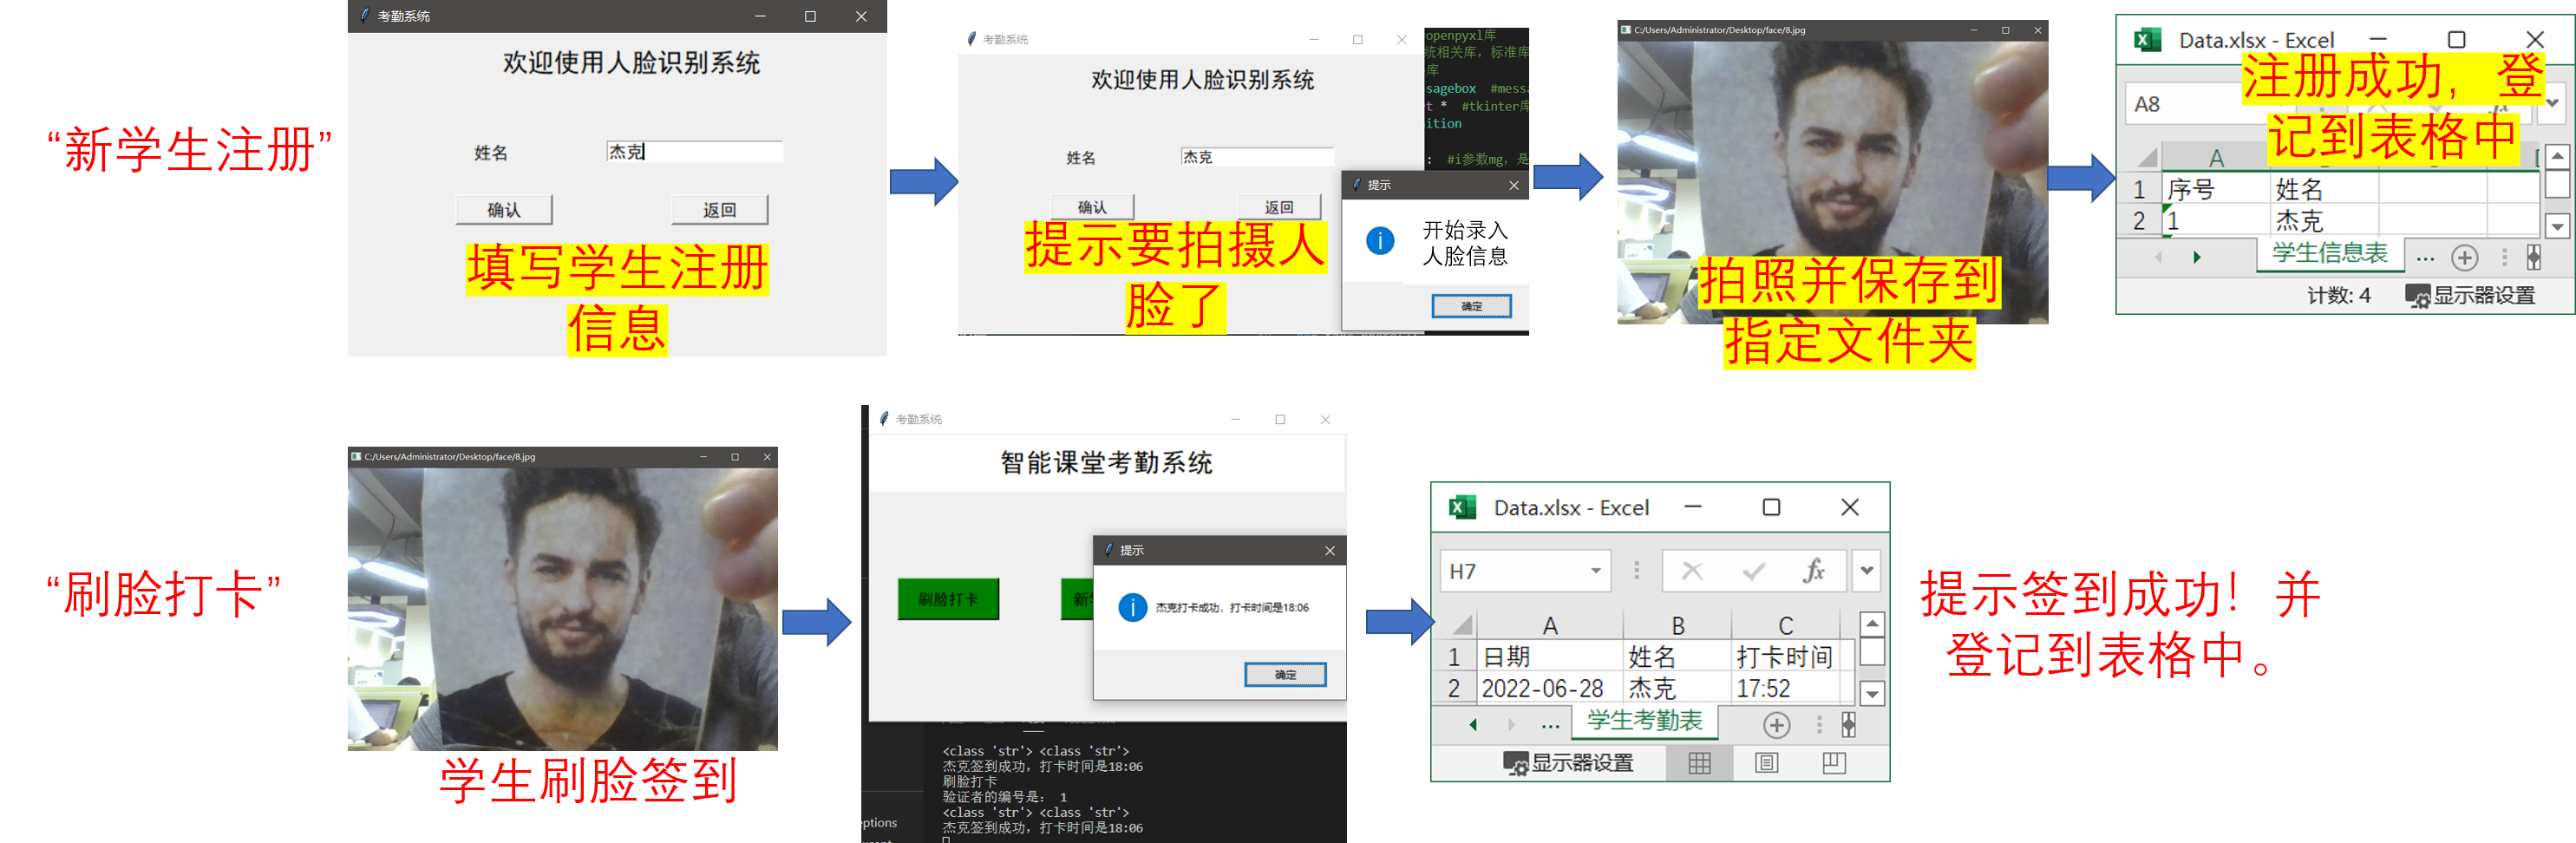Click 确认 in window behind 开始录入人脸信息 dialog

click(1092, 207)
